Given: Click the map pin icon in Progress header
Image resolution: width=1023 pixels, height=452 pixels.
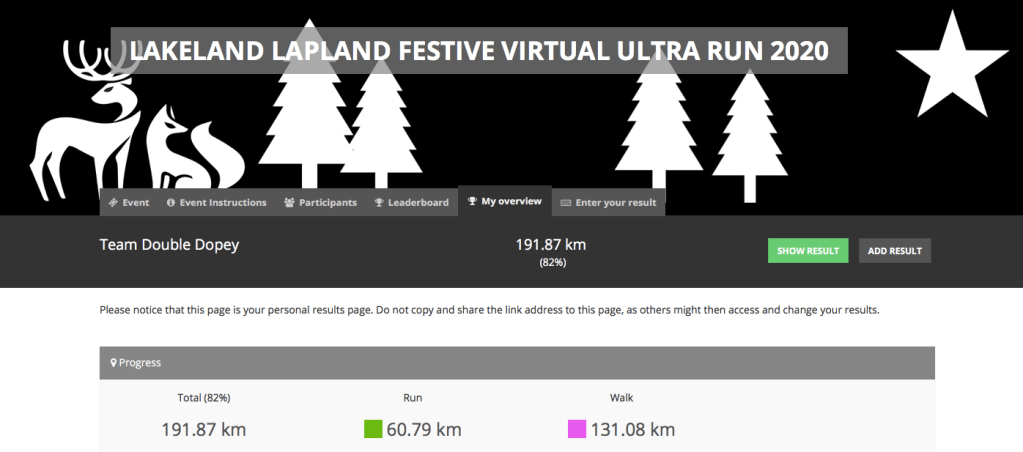Looking at the screenshot, I should click(x=114, y=363).
